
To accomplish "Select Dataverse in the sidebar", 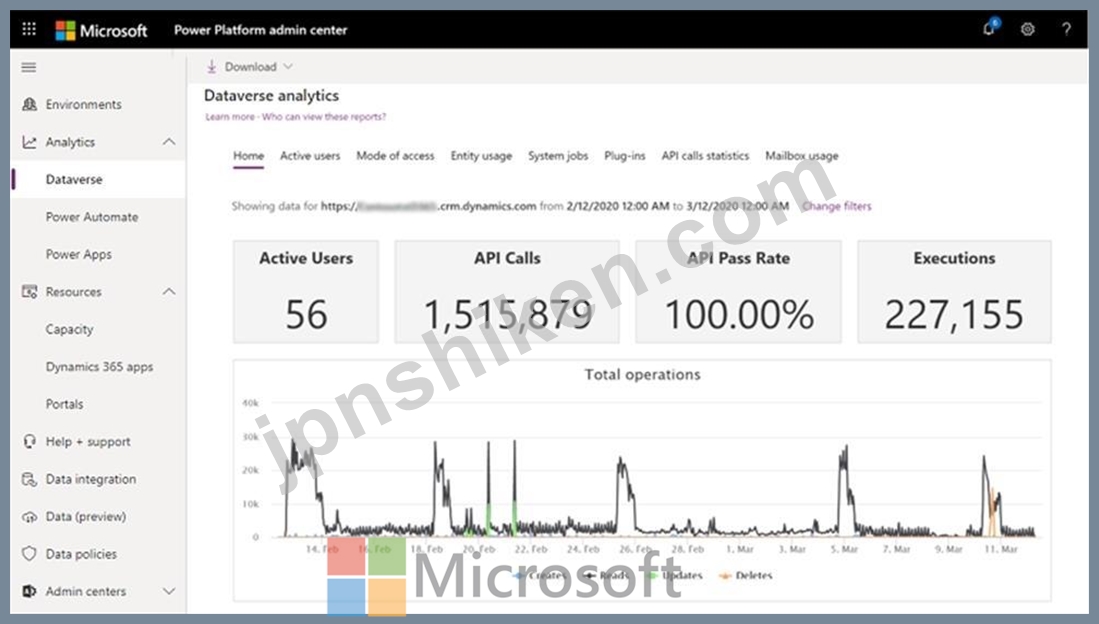I will point(99,179).
